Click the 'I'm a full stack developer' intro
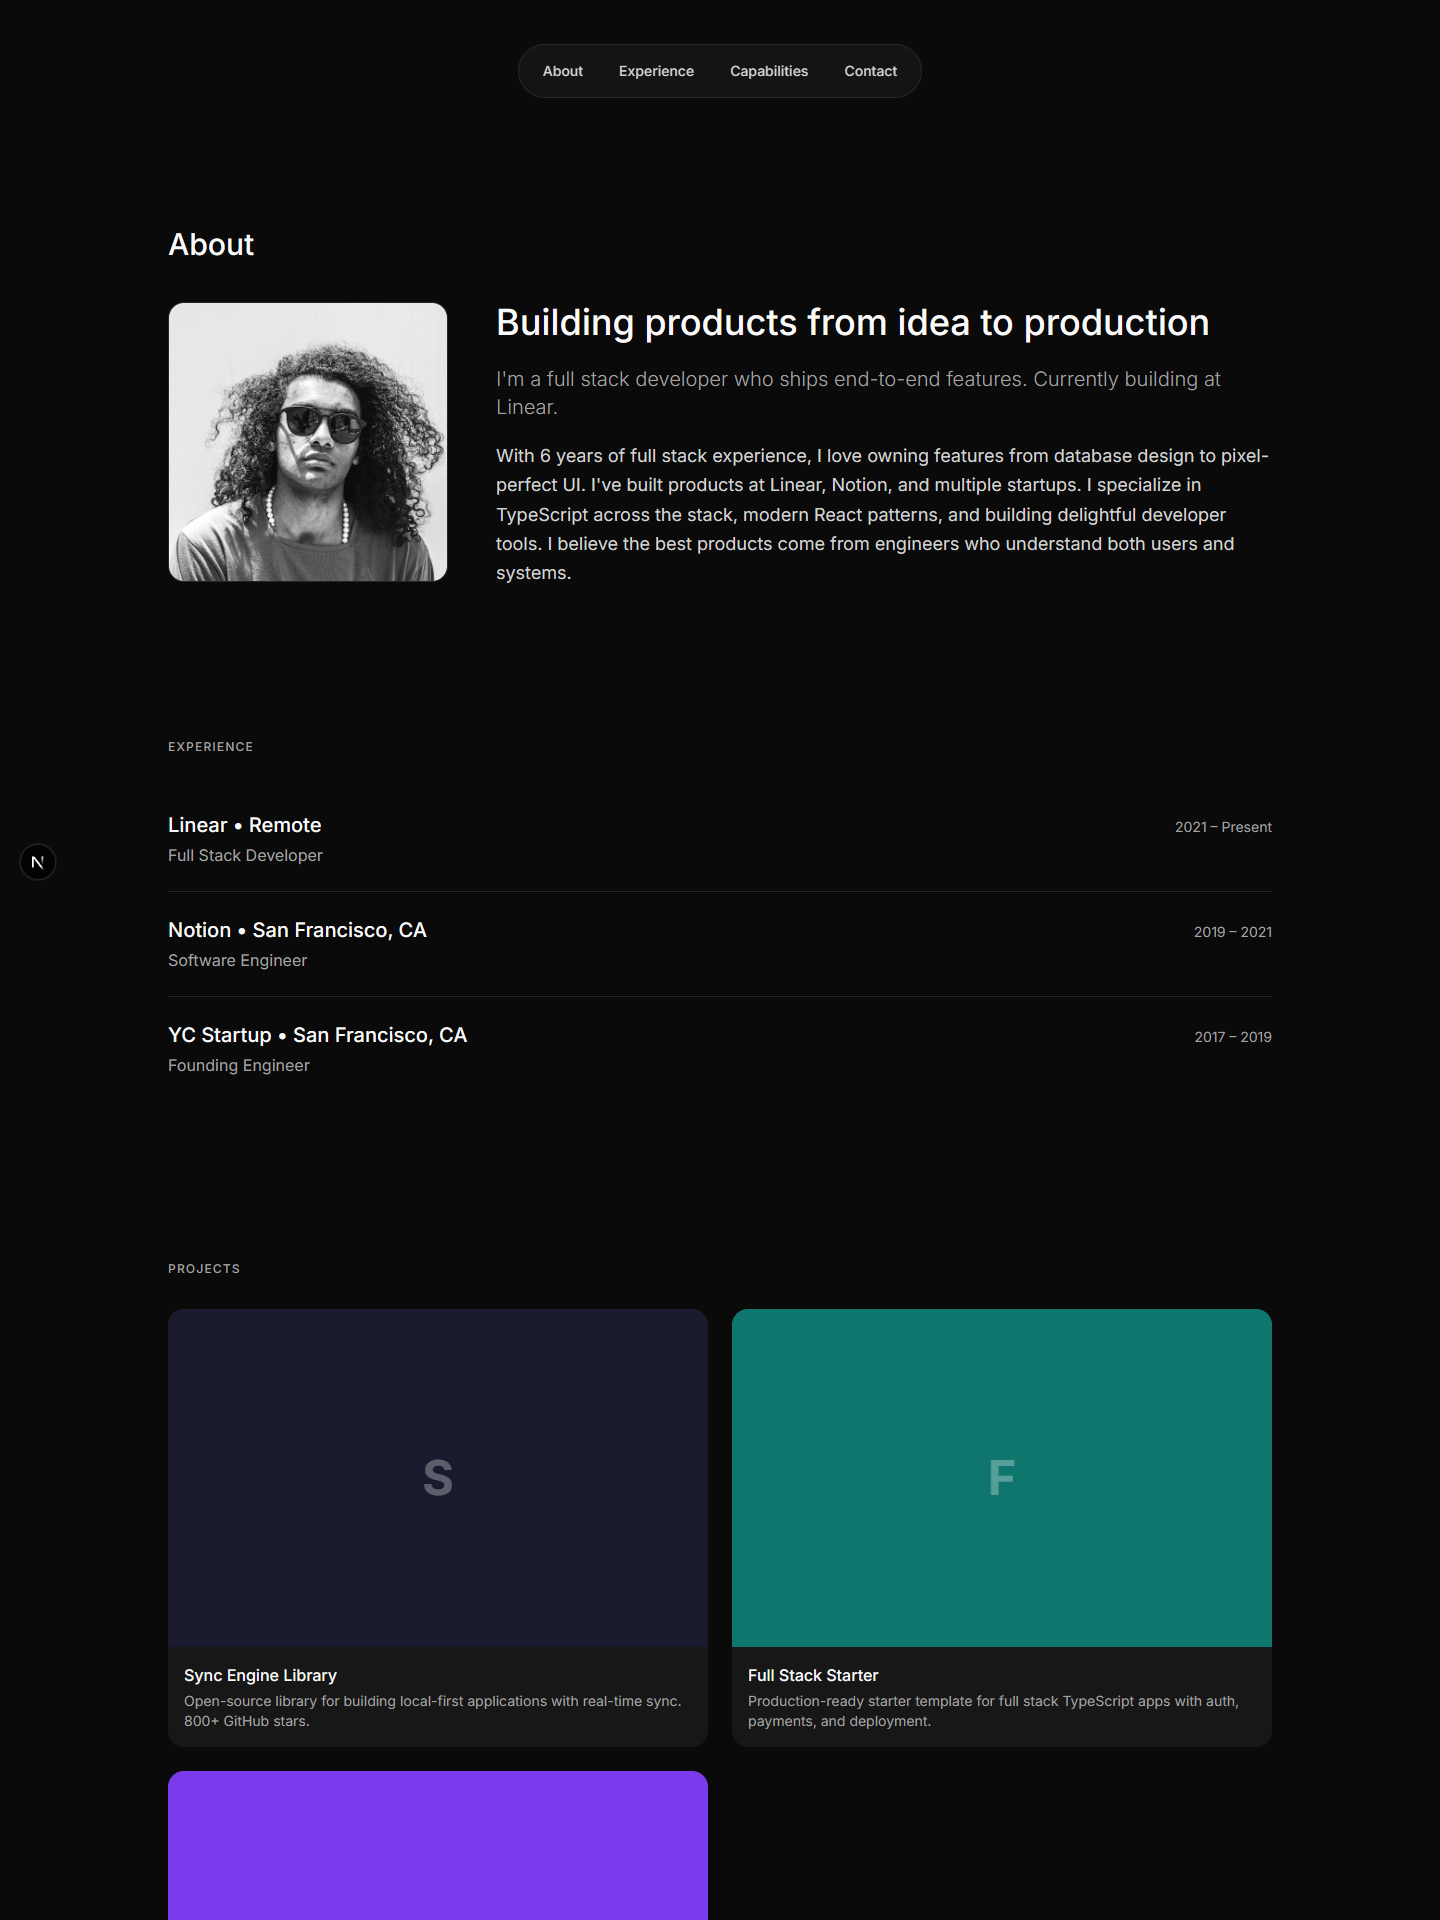This screenshot has width=1440, height=1920. point(858,393)
